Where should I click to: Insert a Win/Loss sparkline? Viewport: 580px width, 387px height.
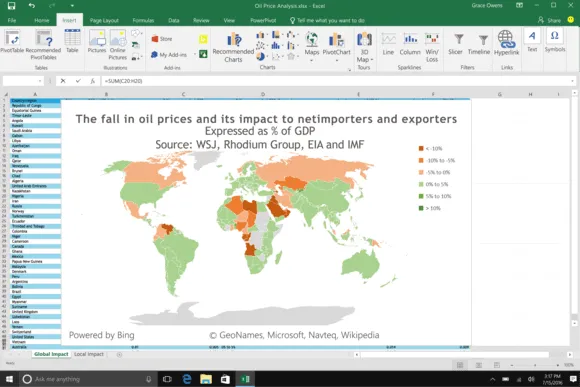pyautogui.click(x=432, y=47)
